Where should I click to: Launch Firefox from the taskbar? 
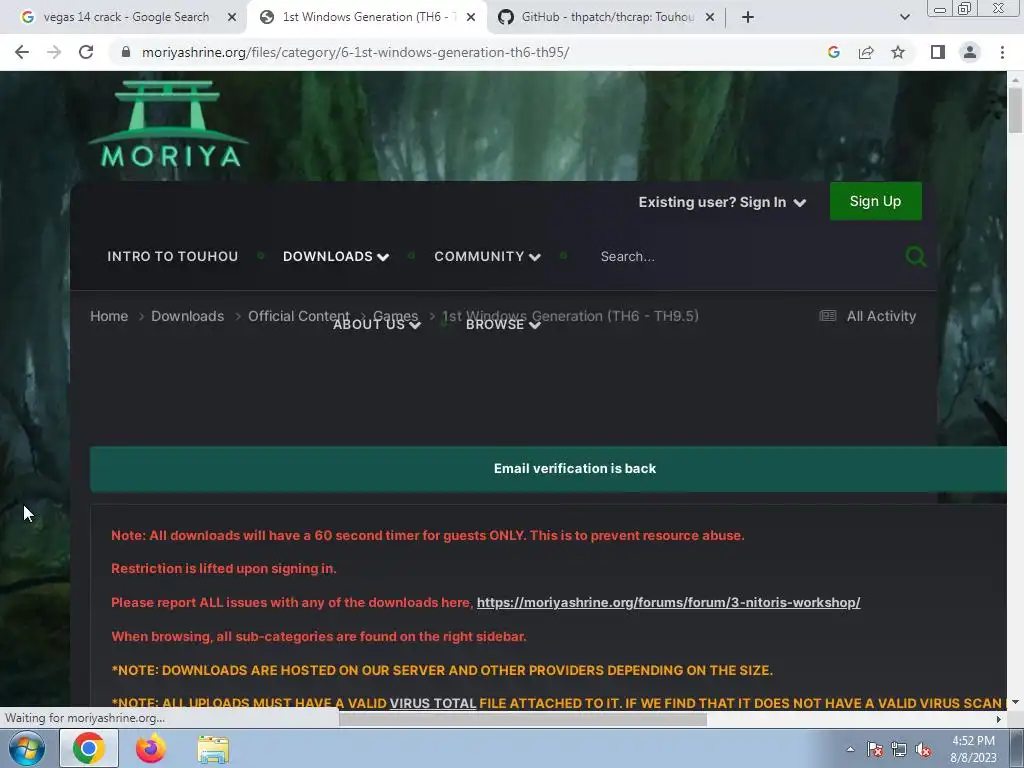tap(151, 748)
